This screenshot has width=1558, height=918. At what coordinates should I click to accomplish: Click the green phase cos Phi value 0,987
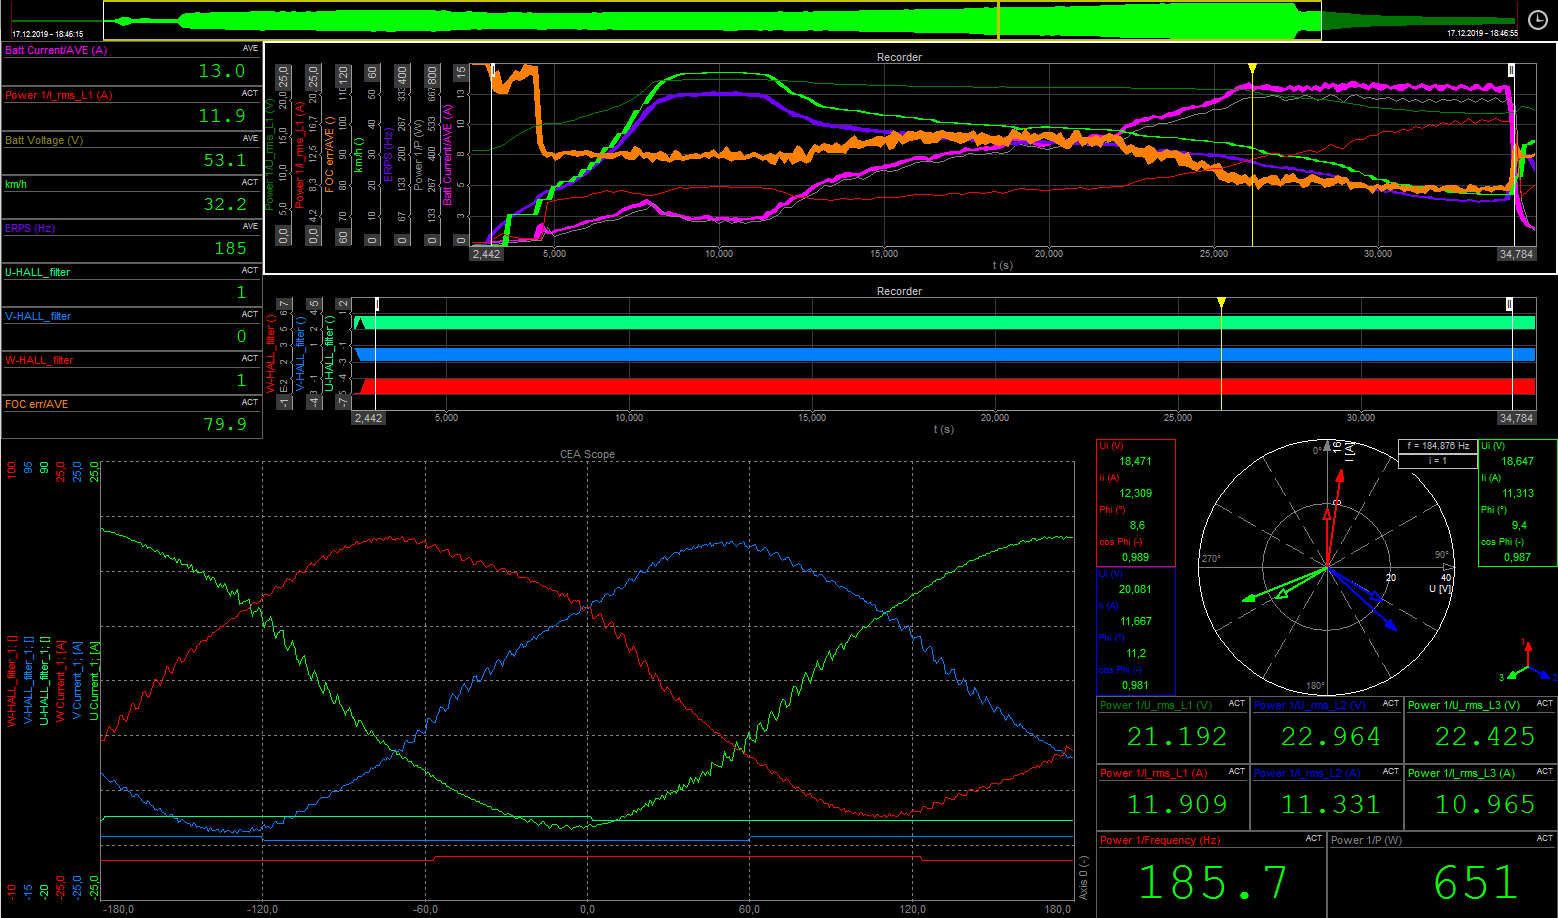[1517, 558]
